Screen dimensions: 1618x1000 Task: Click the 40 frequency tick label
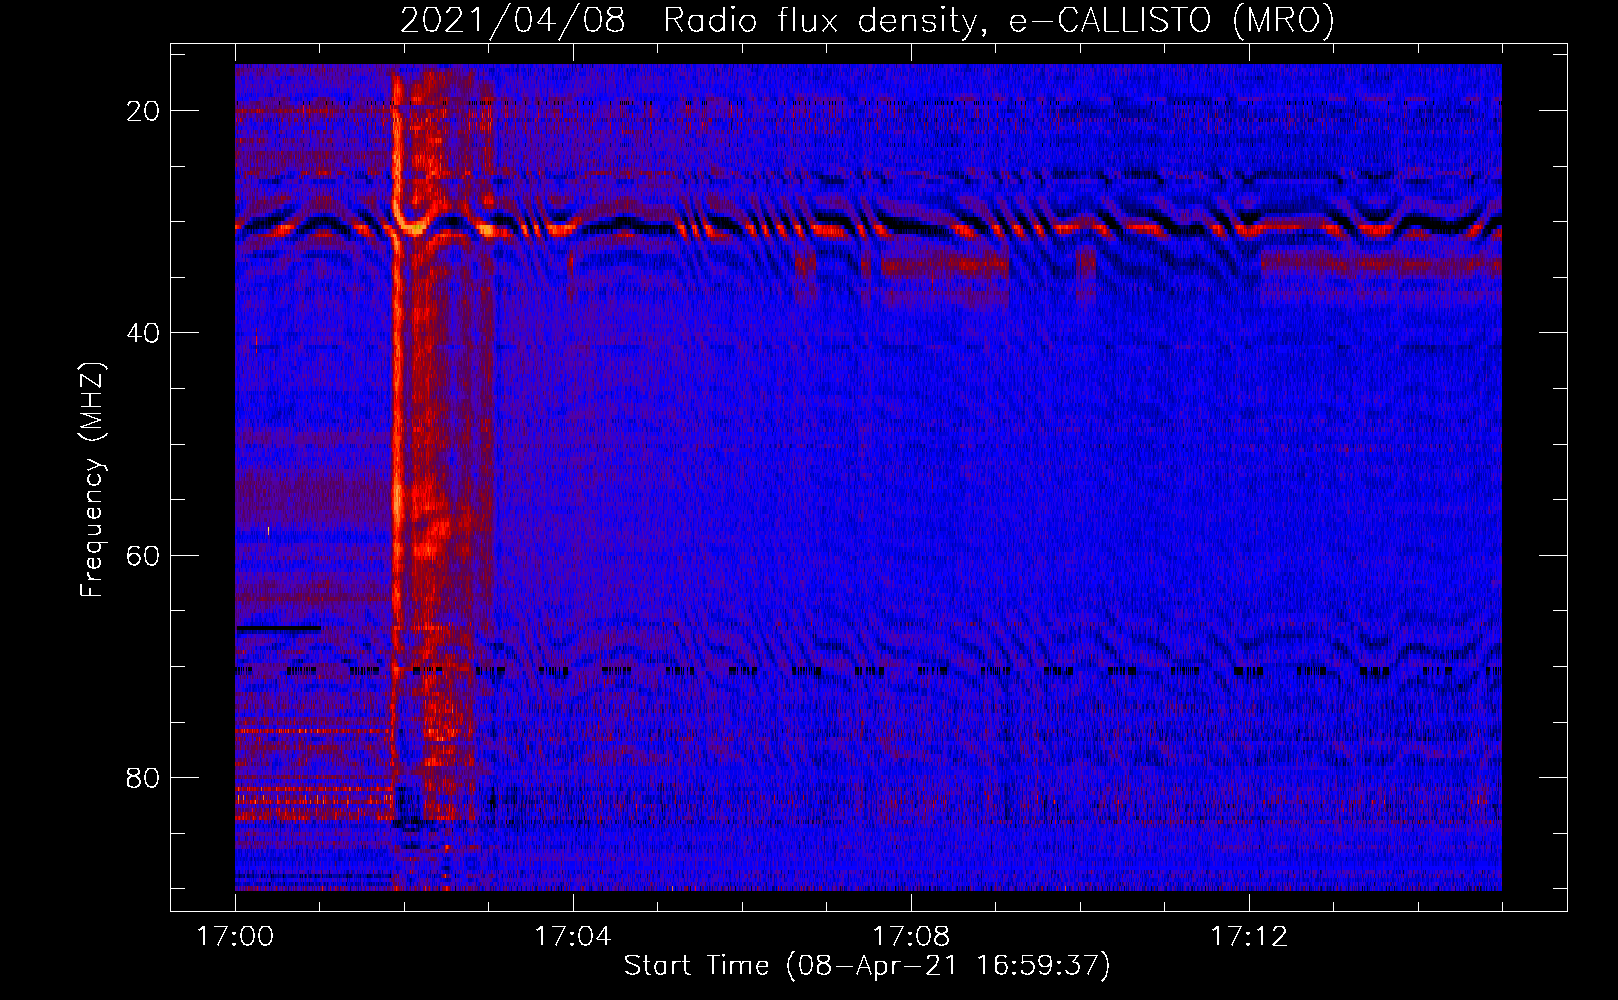144,333
